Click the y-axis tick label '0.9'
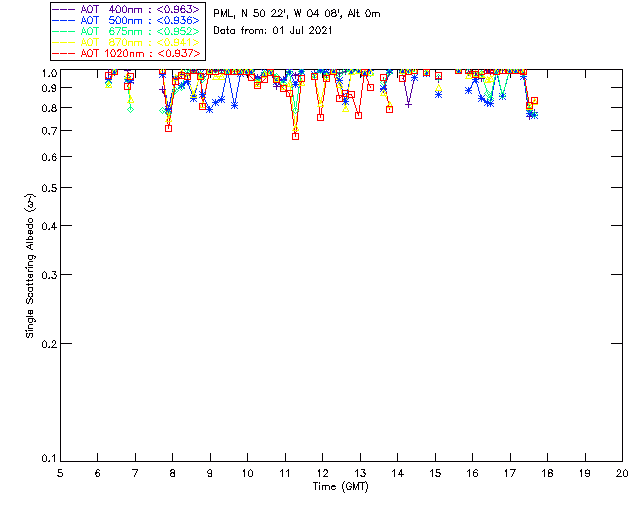640x512 pixels. (x=49, y=88)
